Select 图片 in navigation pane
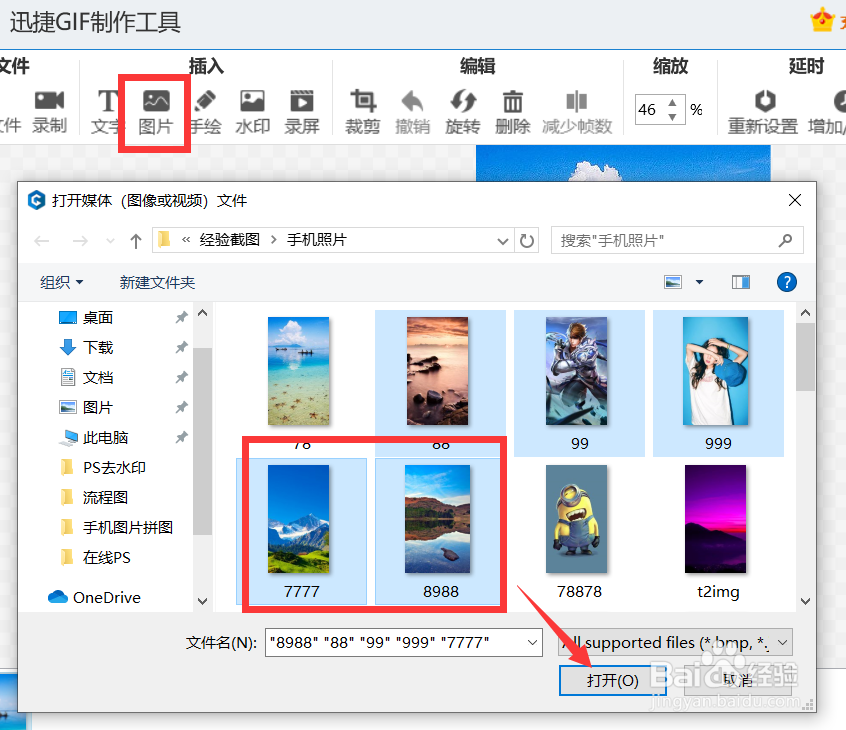 [x=98, y=407]
